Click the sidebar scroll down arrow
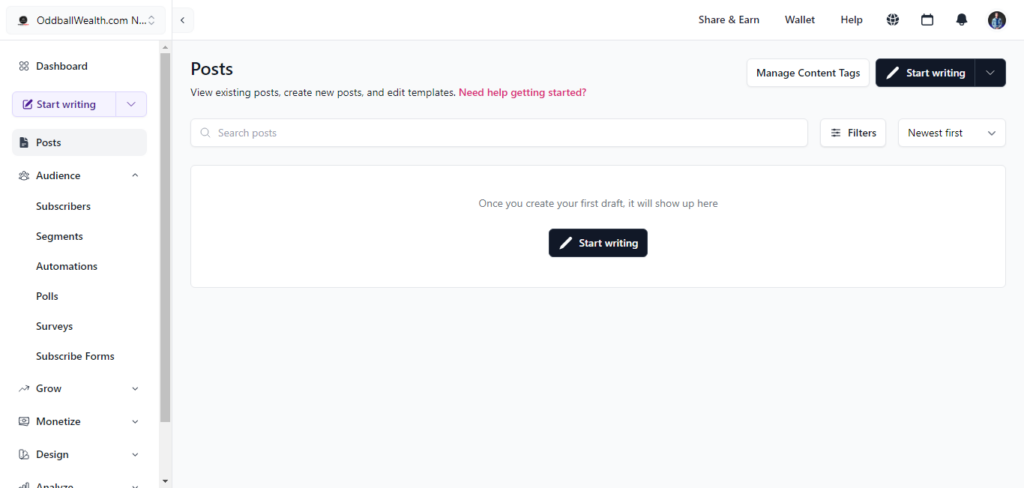 click(x=165, y=481)
